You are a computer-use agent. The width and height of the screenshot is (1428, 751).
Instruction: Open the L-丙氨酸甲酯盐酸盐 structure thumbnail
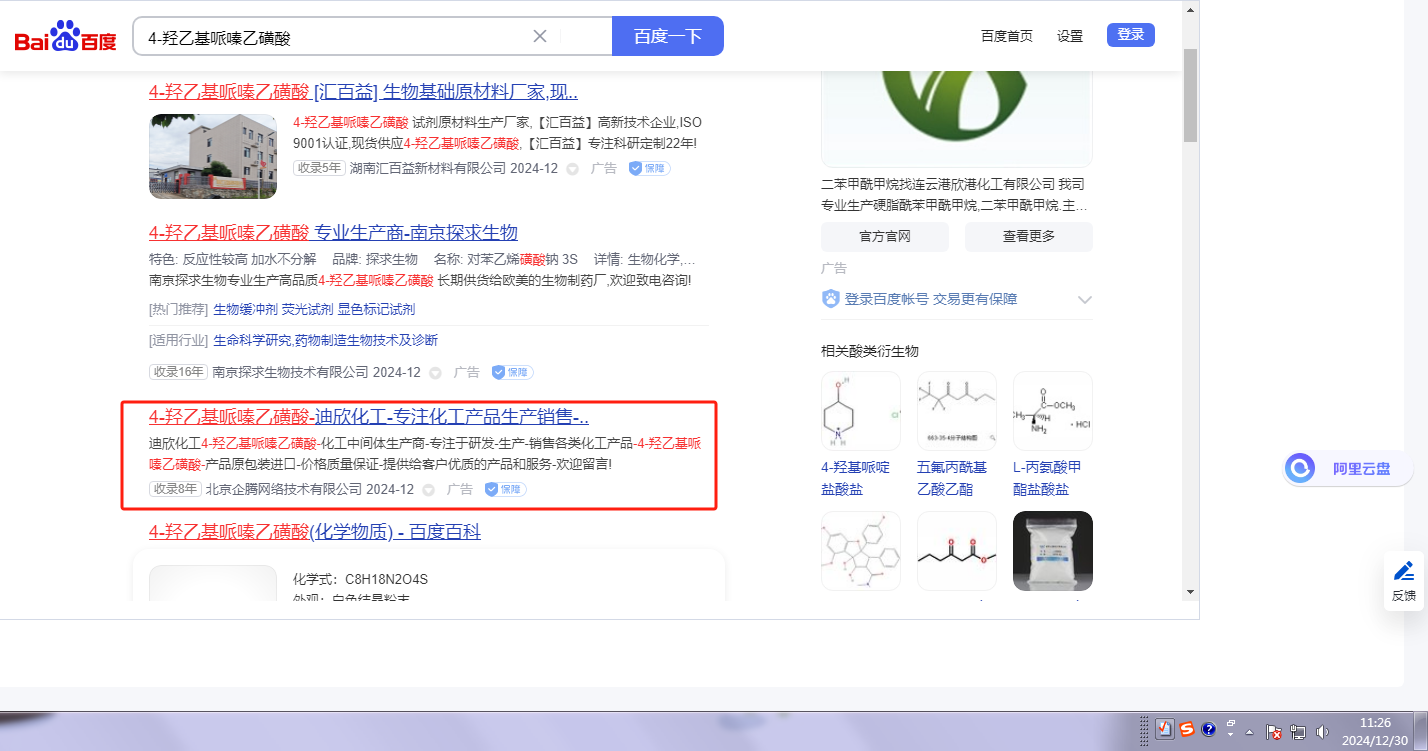1053,412
